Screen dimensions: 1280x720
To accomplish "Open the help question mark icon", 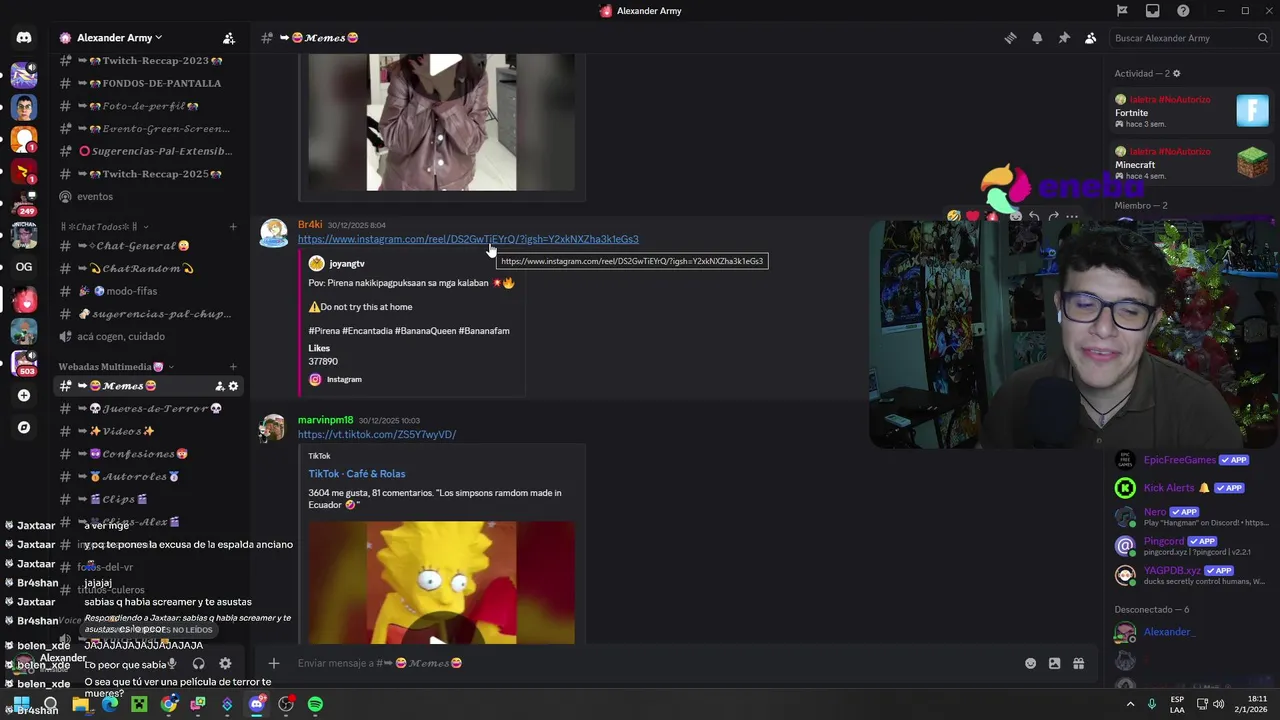I will 1183,11.
